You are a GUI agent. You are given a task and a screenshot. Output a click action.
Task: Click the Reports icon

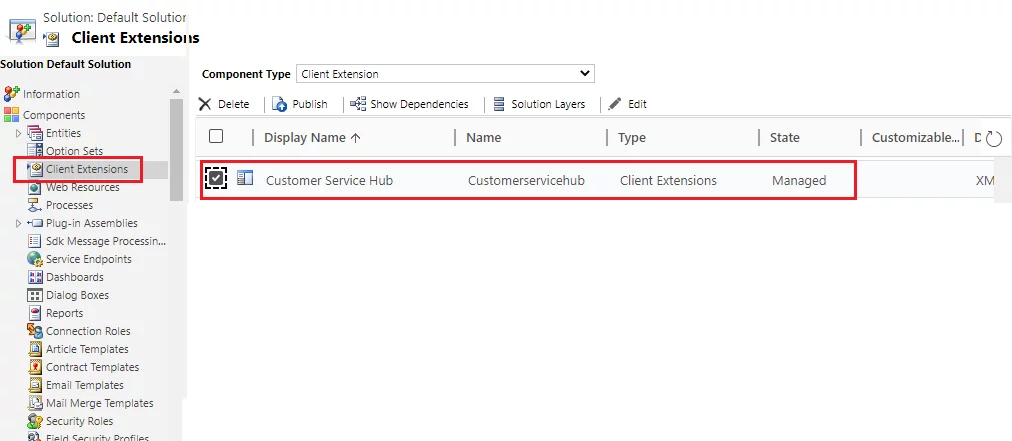click(x=35, y=314)
